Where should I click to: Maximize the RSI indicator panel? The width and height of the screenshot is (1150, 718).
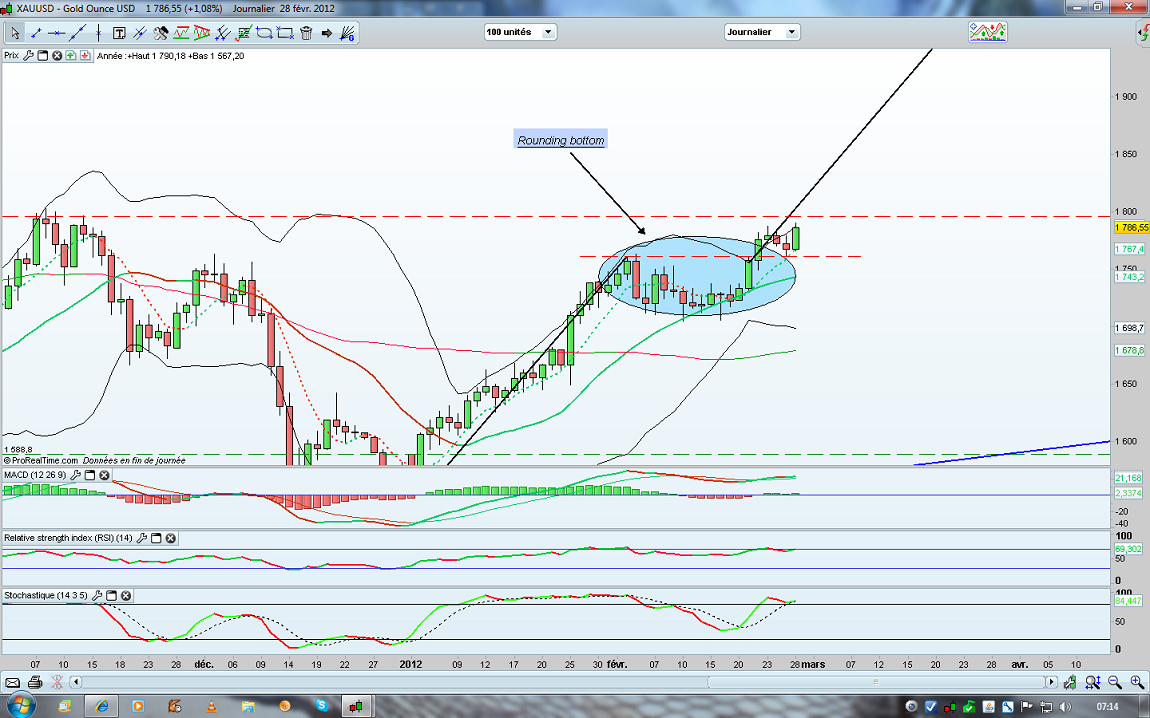(157, 538)
